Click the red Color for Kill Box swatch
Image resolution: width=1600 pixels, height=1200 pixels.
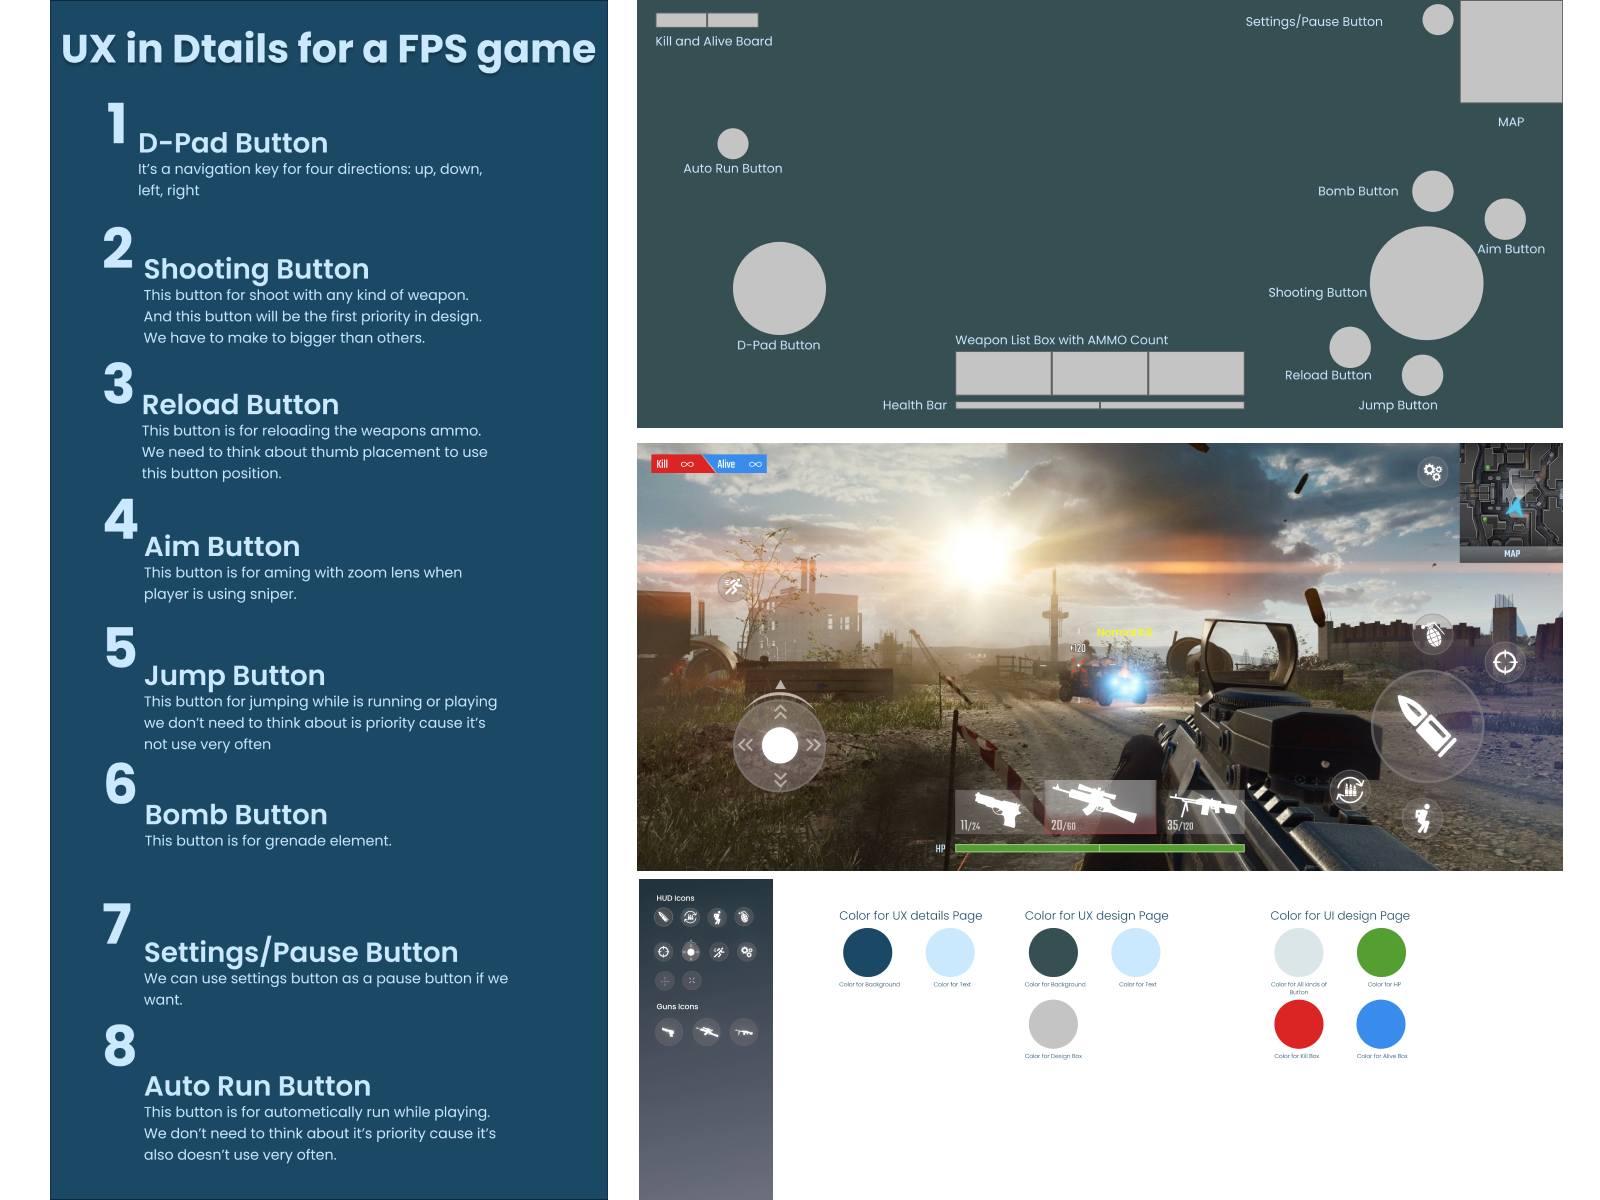pos(1298,1025)
